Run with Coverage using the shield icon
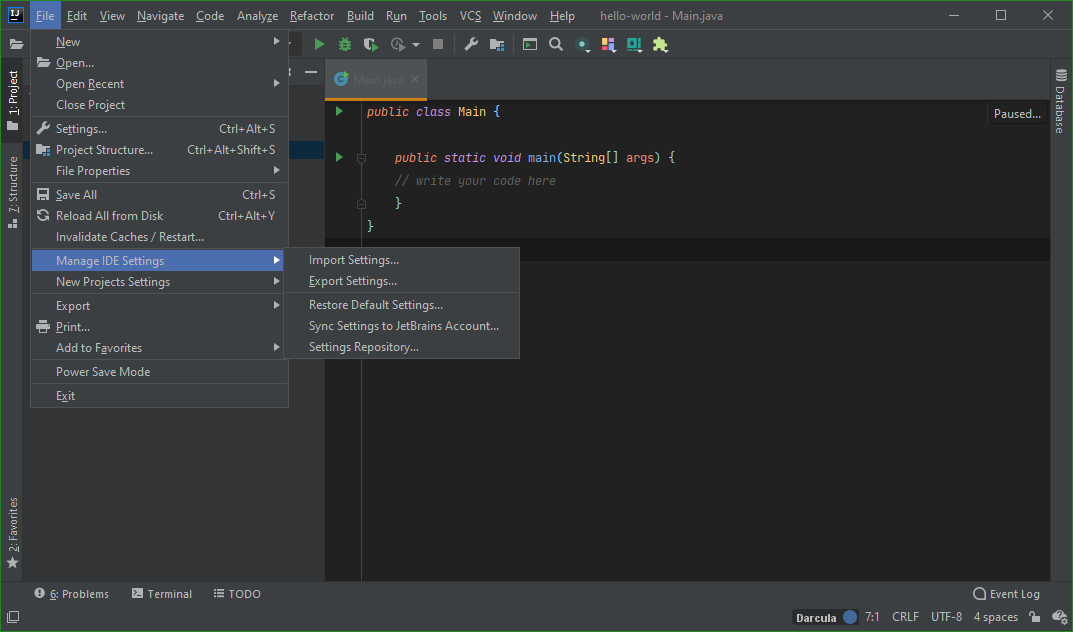The image size is (1073, 632). pos(369,44)
